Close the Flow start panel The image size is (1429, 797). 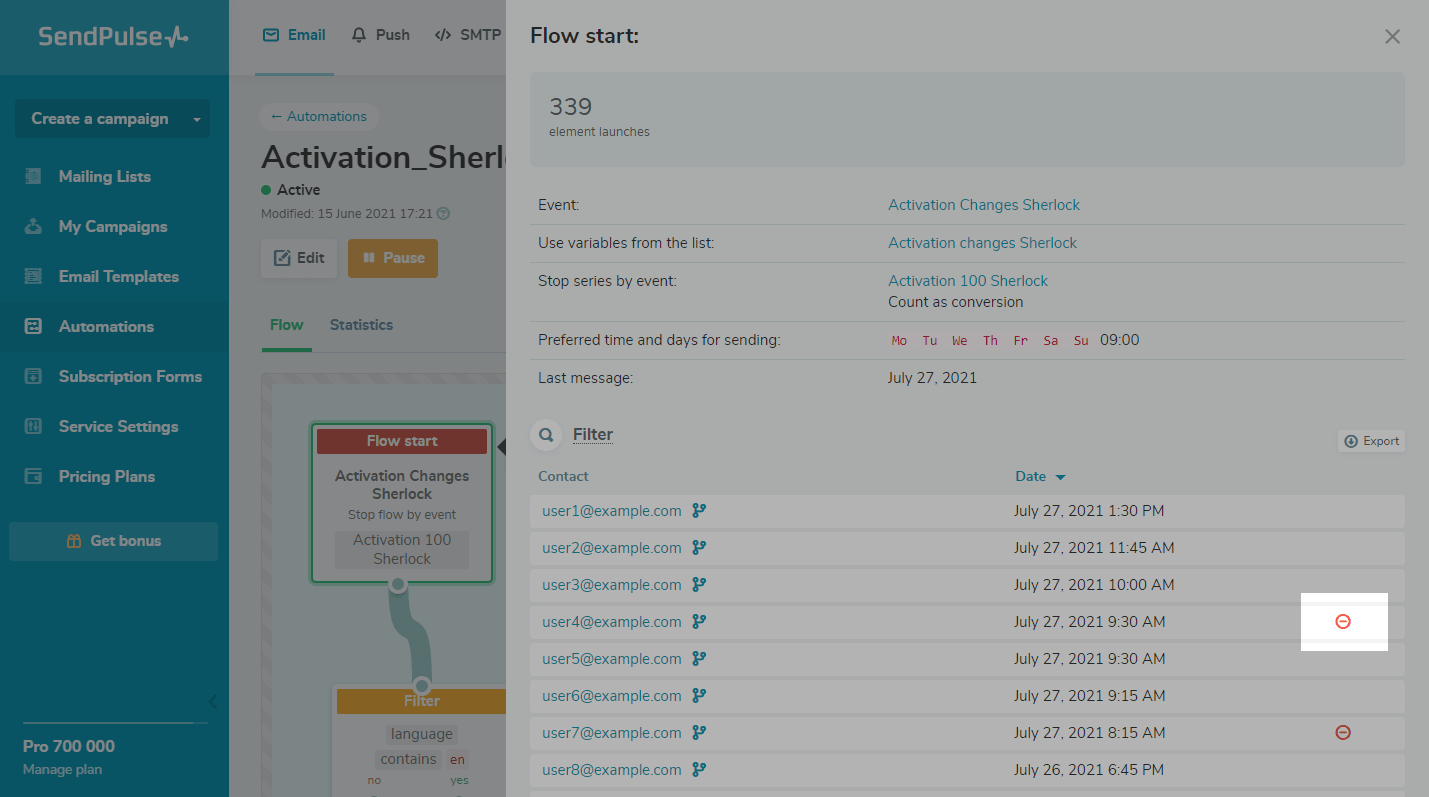1392,37
